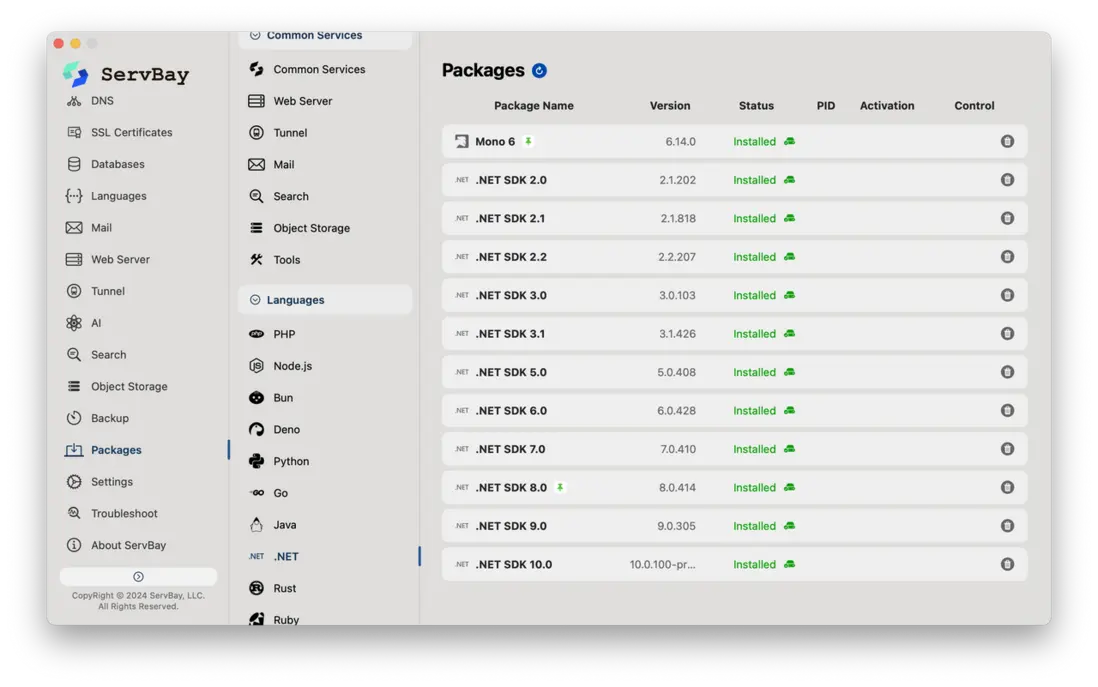Viewport: 1098px width, 687px height.
Task: Delete the Mono 6 package
Action: point(1007,141)
